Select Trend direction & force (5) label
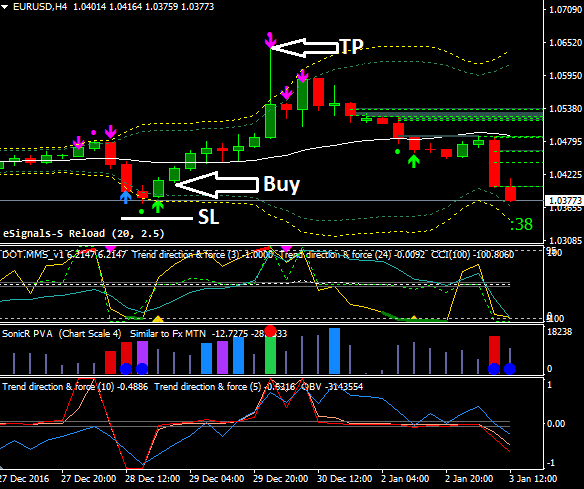This screenshot has height=489, width=584. (225, 387)
